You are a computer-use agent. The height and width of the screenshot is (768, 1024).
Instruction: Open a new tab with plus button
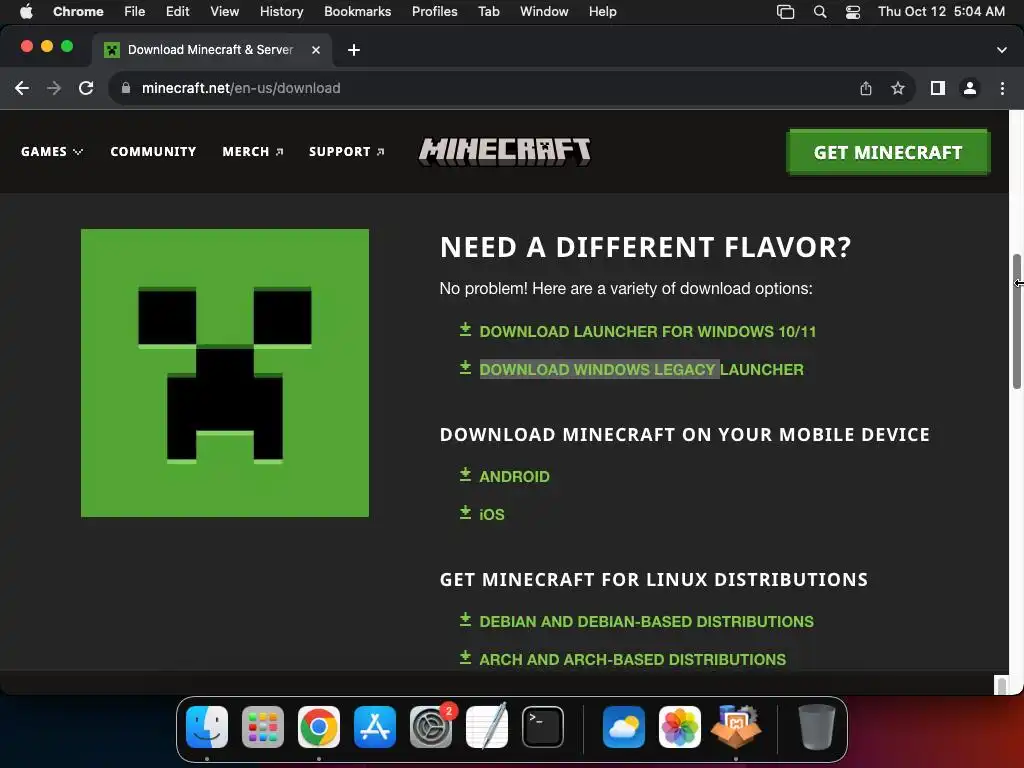354,50
